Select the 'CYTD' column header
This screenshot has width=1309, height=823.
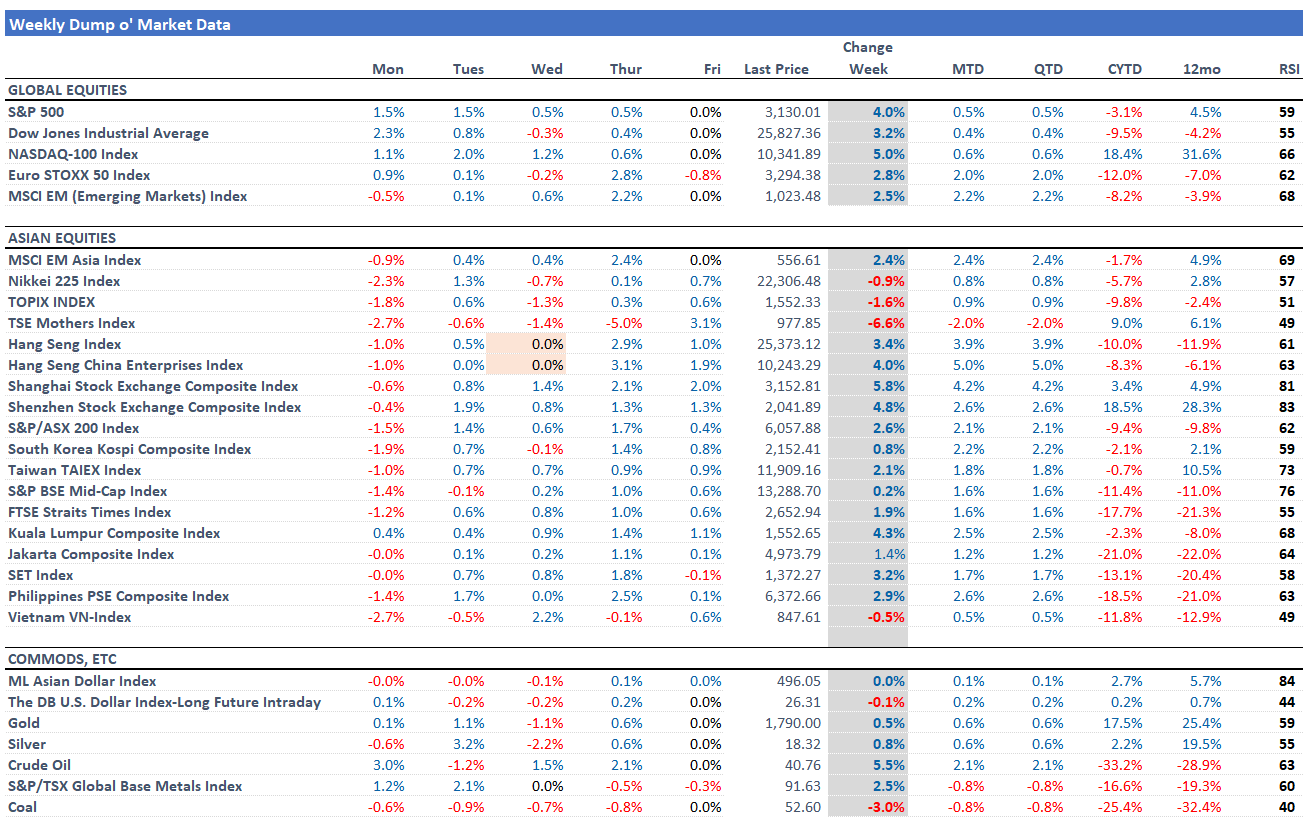1125,69
